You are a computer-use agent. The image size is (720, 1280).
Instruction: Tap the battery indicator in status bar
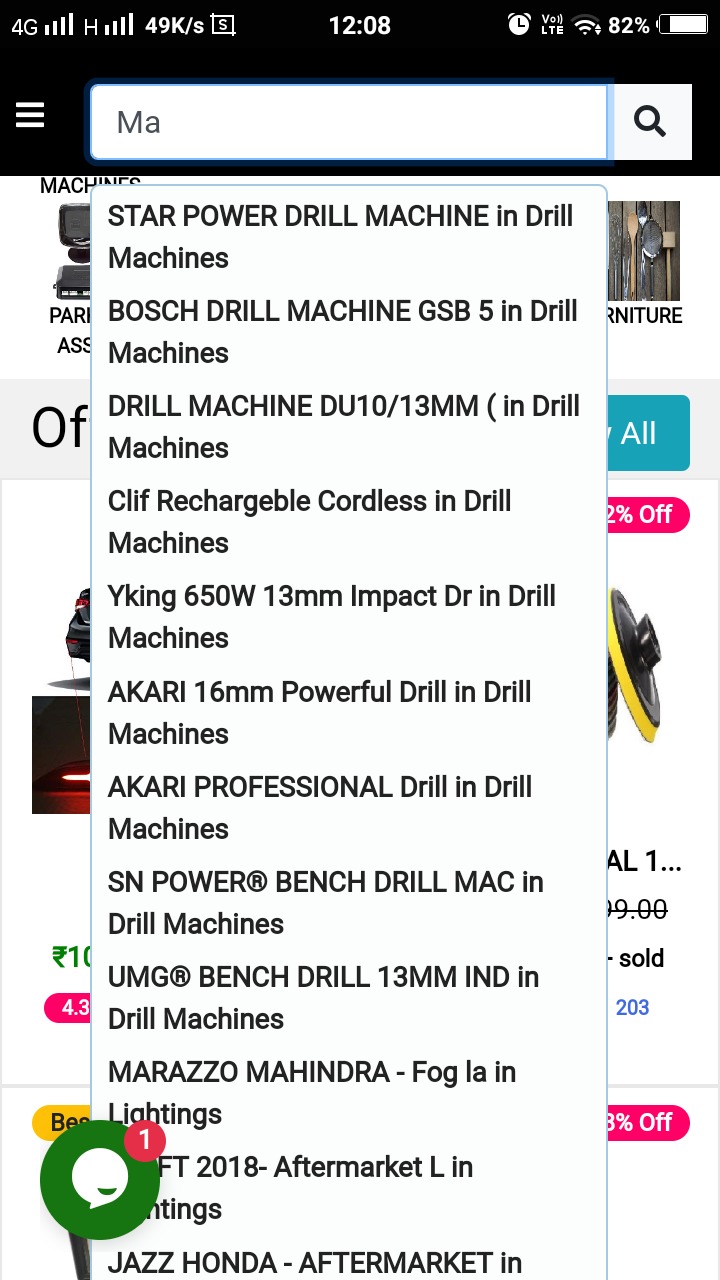click(683, 25)
